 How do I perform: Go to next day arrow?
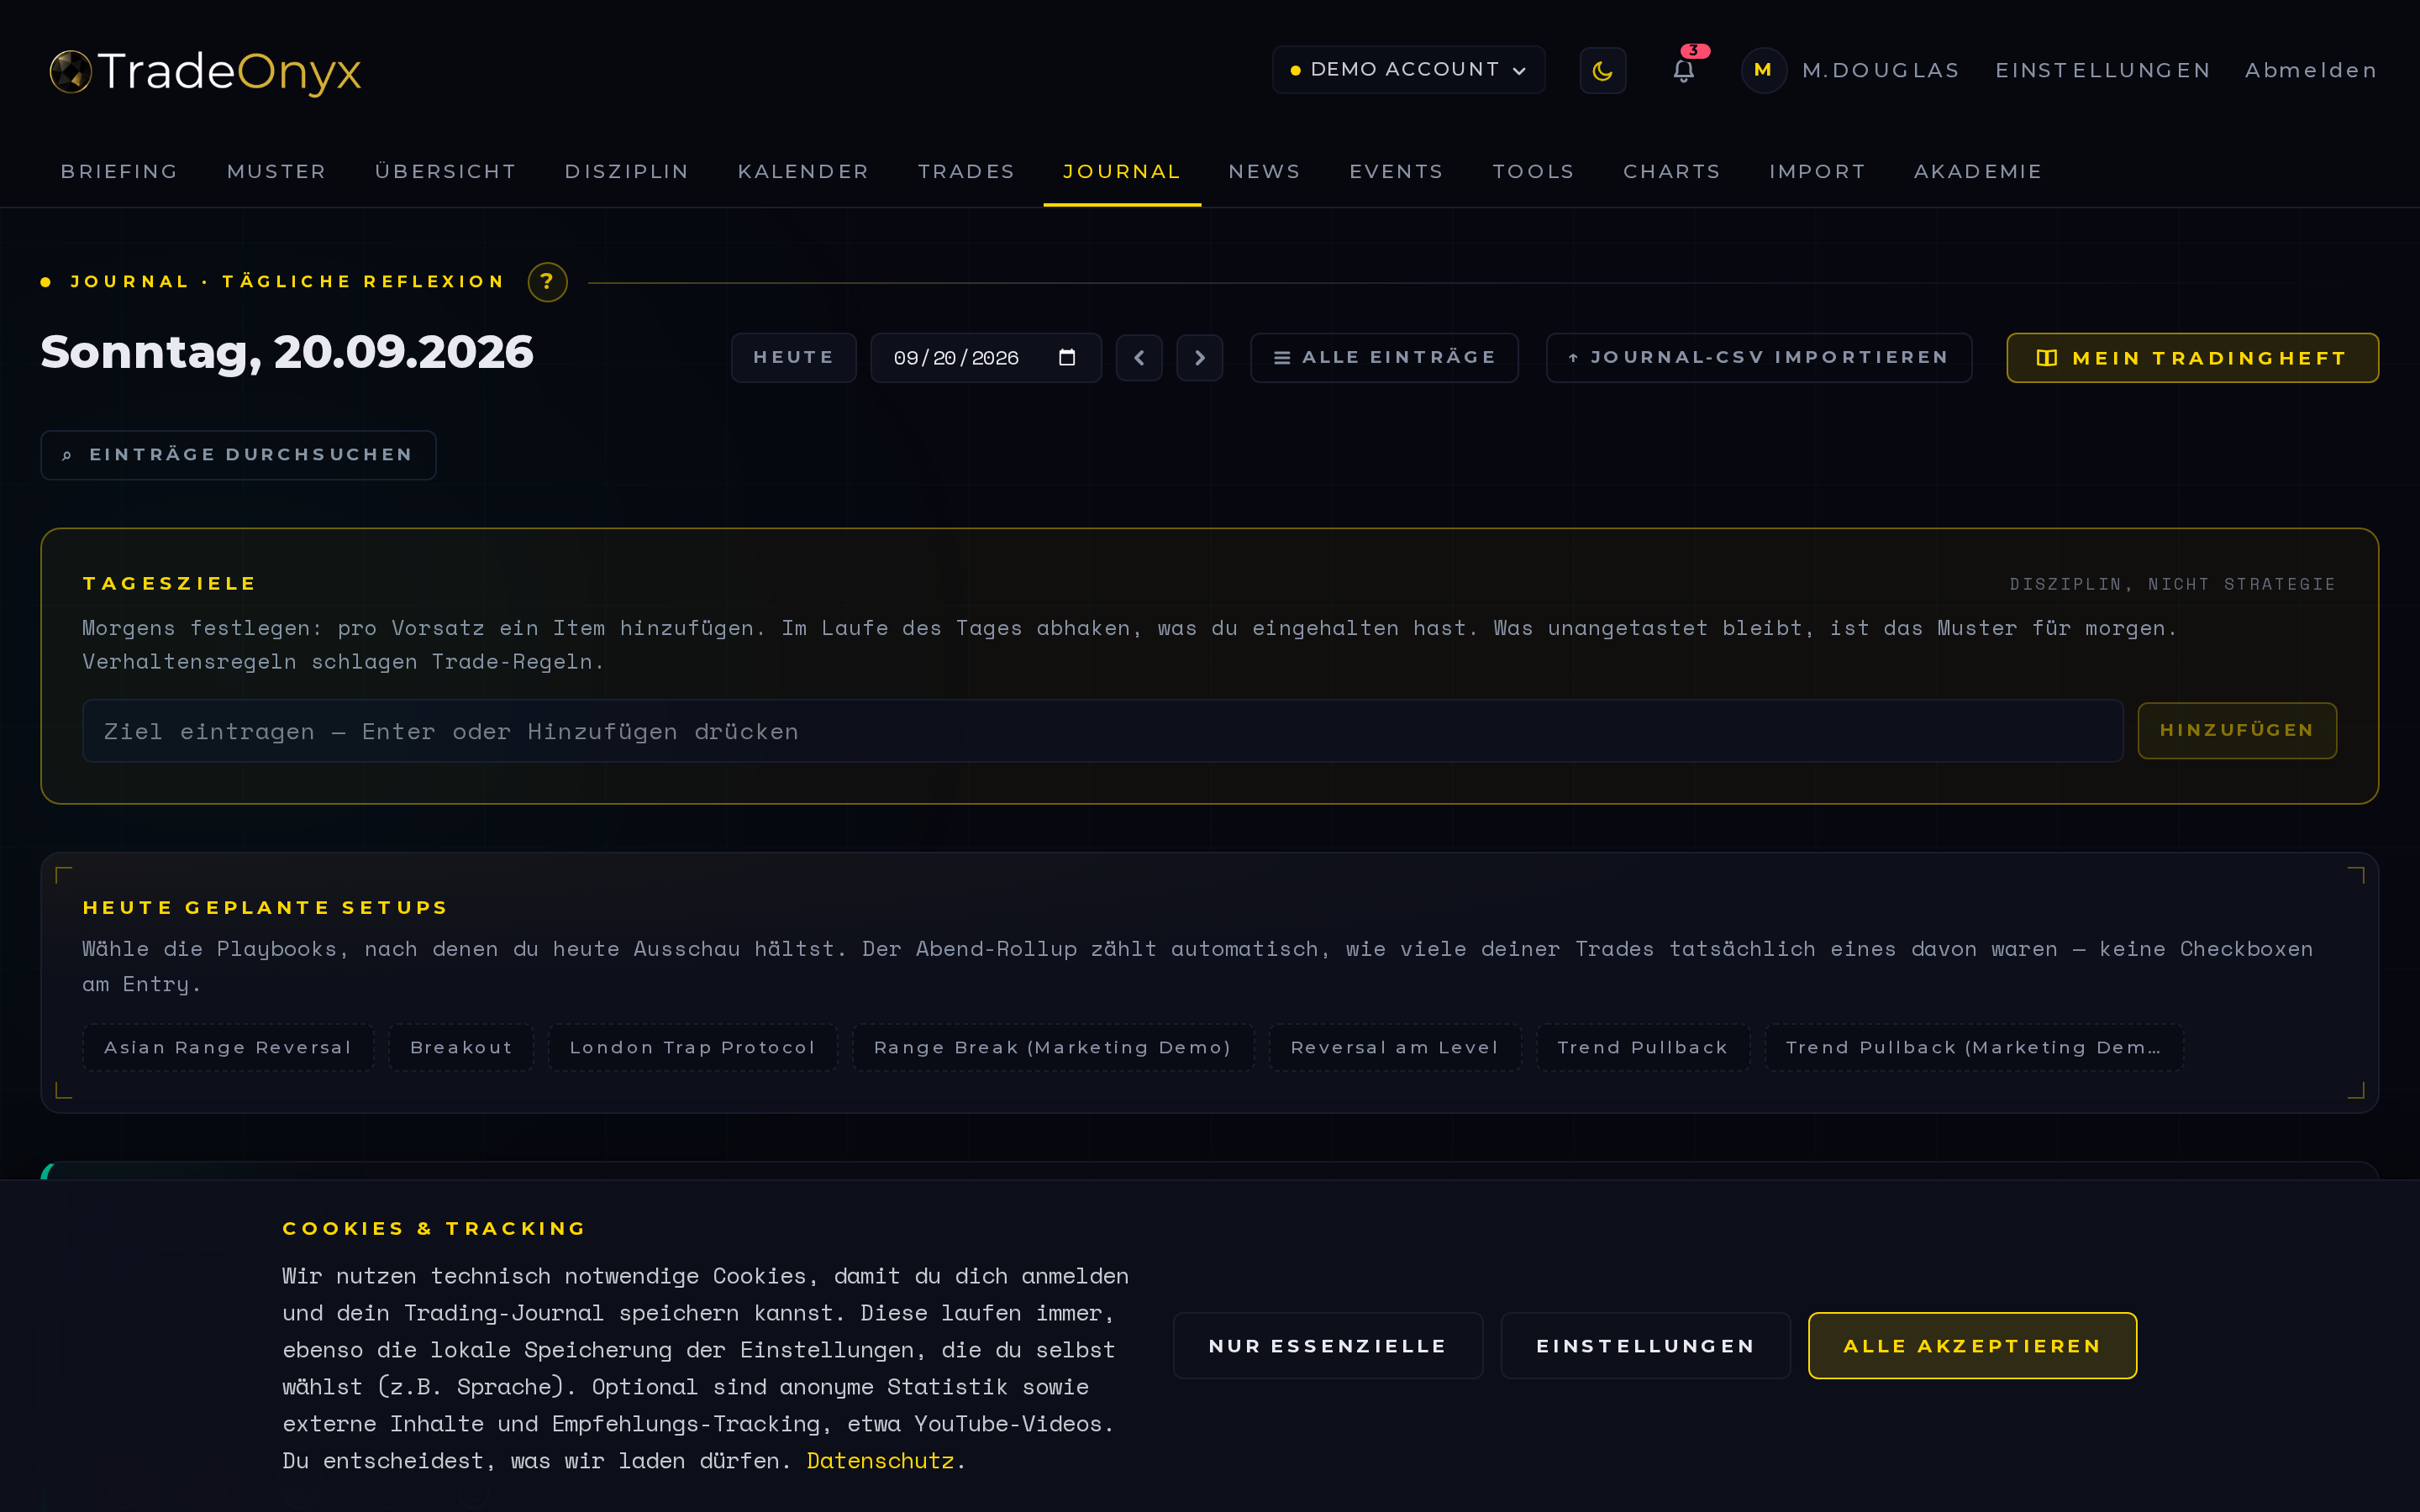tap(1199, 358)
